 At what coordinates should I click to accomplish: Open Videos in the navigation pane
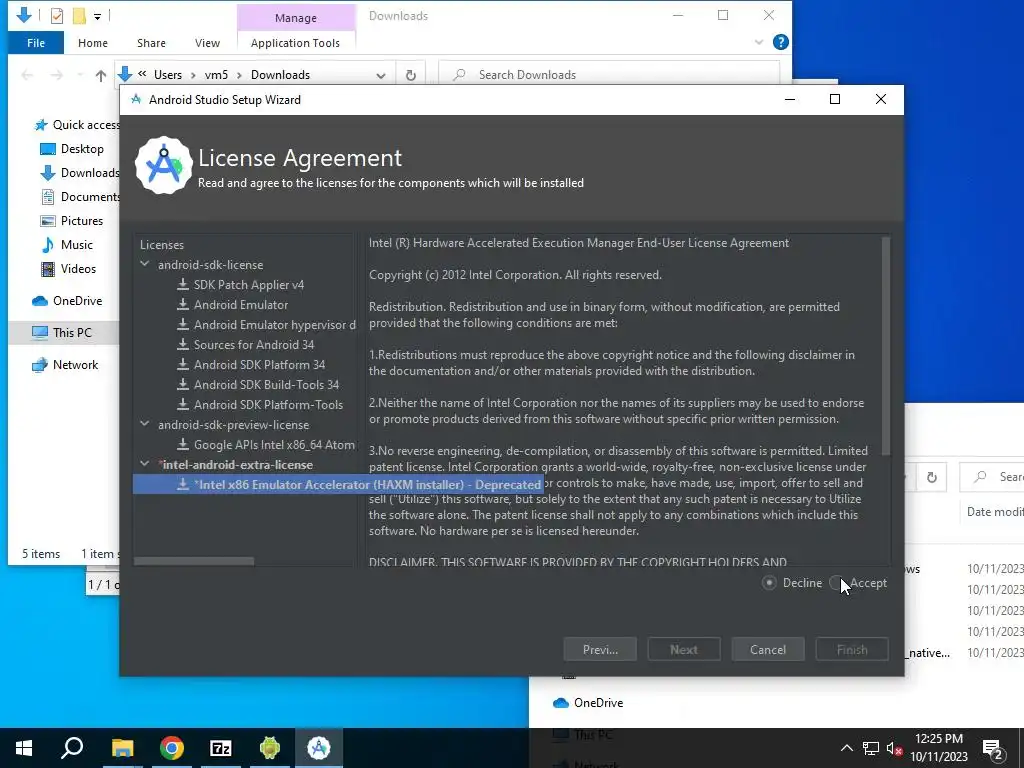69,269
